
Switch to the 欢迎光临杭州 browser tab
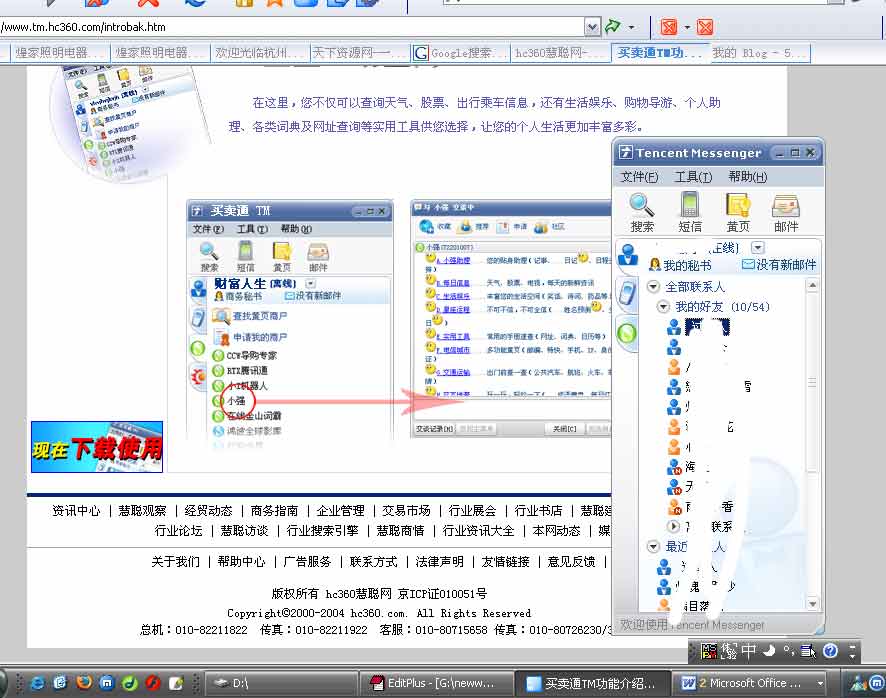click(x=260, y=53)
